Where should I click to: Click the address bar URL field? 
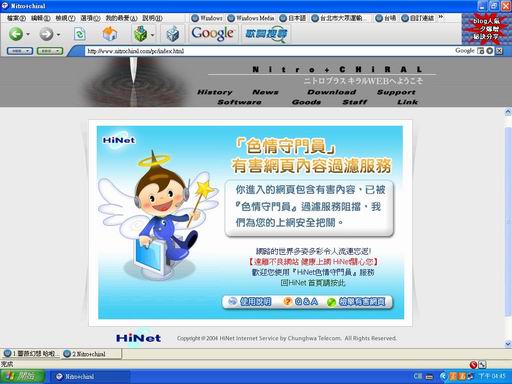[x=267, y=51]
